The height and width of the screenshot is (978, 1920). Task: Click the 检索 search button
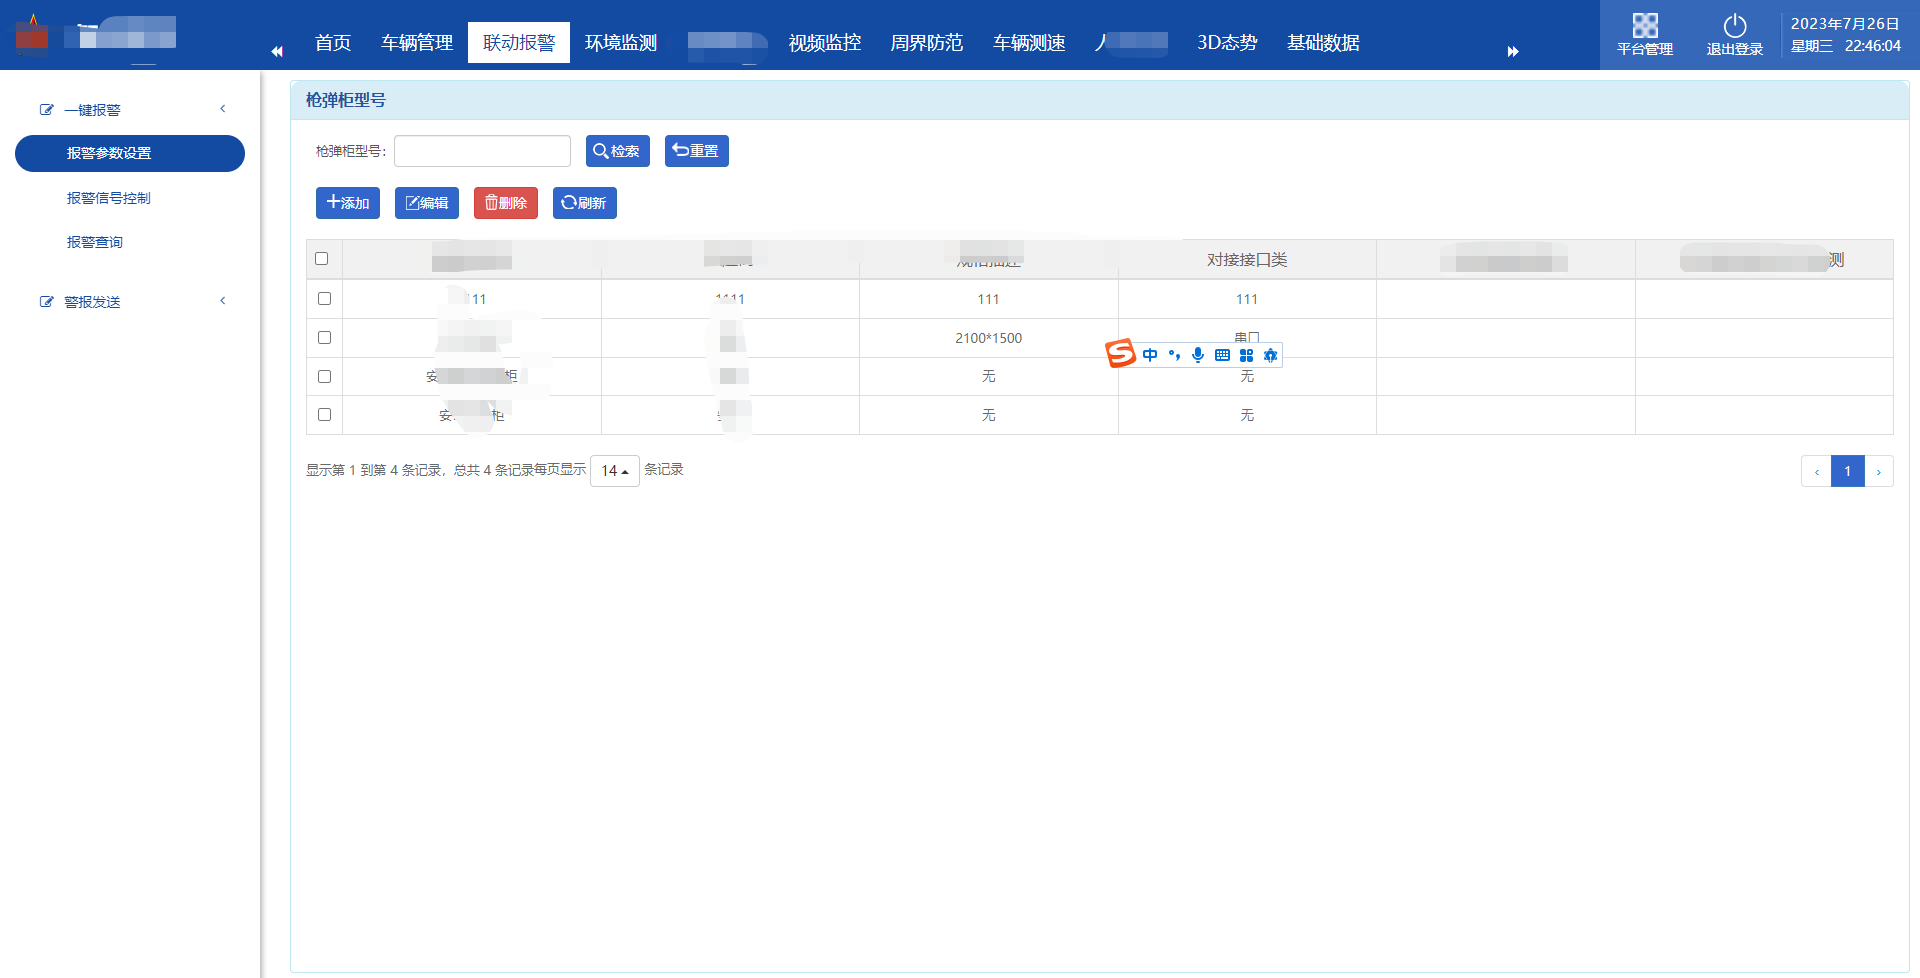click(618, 151)
